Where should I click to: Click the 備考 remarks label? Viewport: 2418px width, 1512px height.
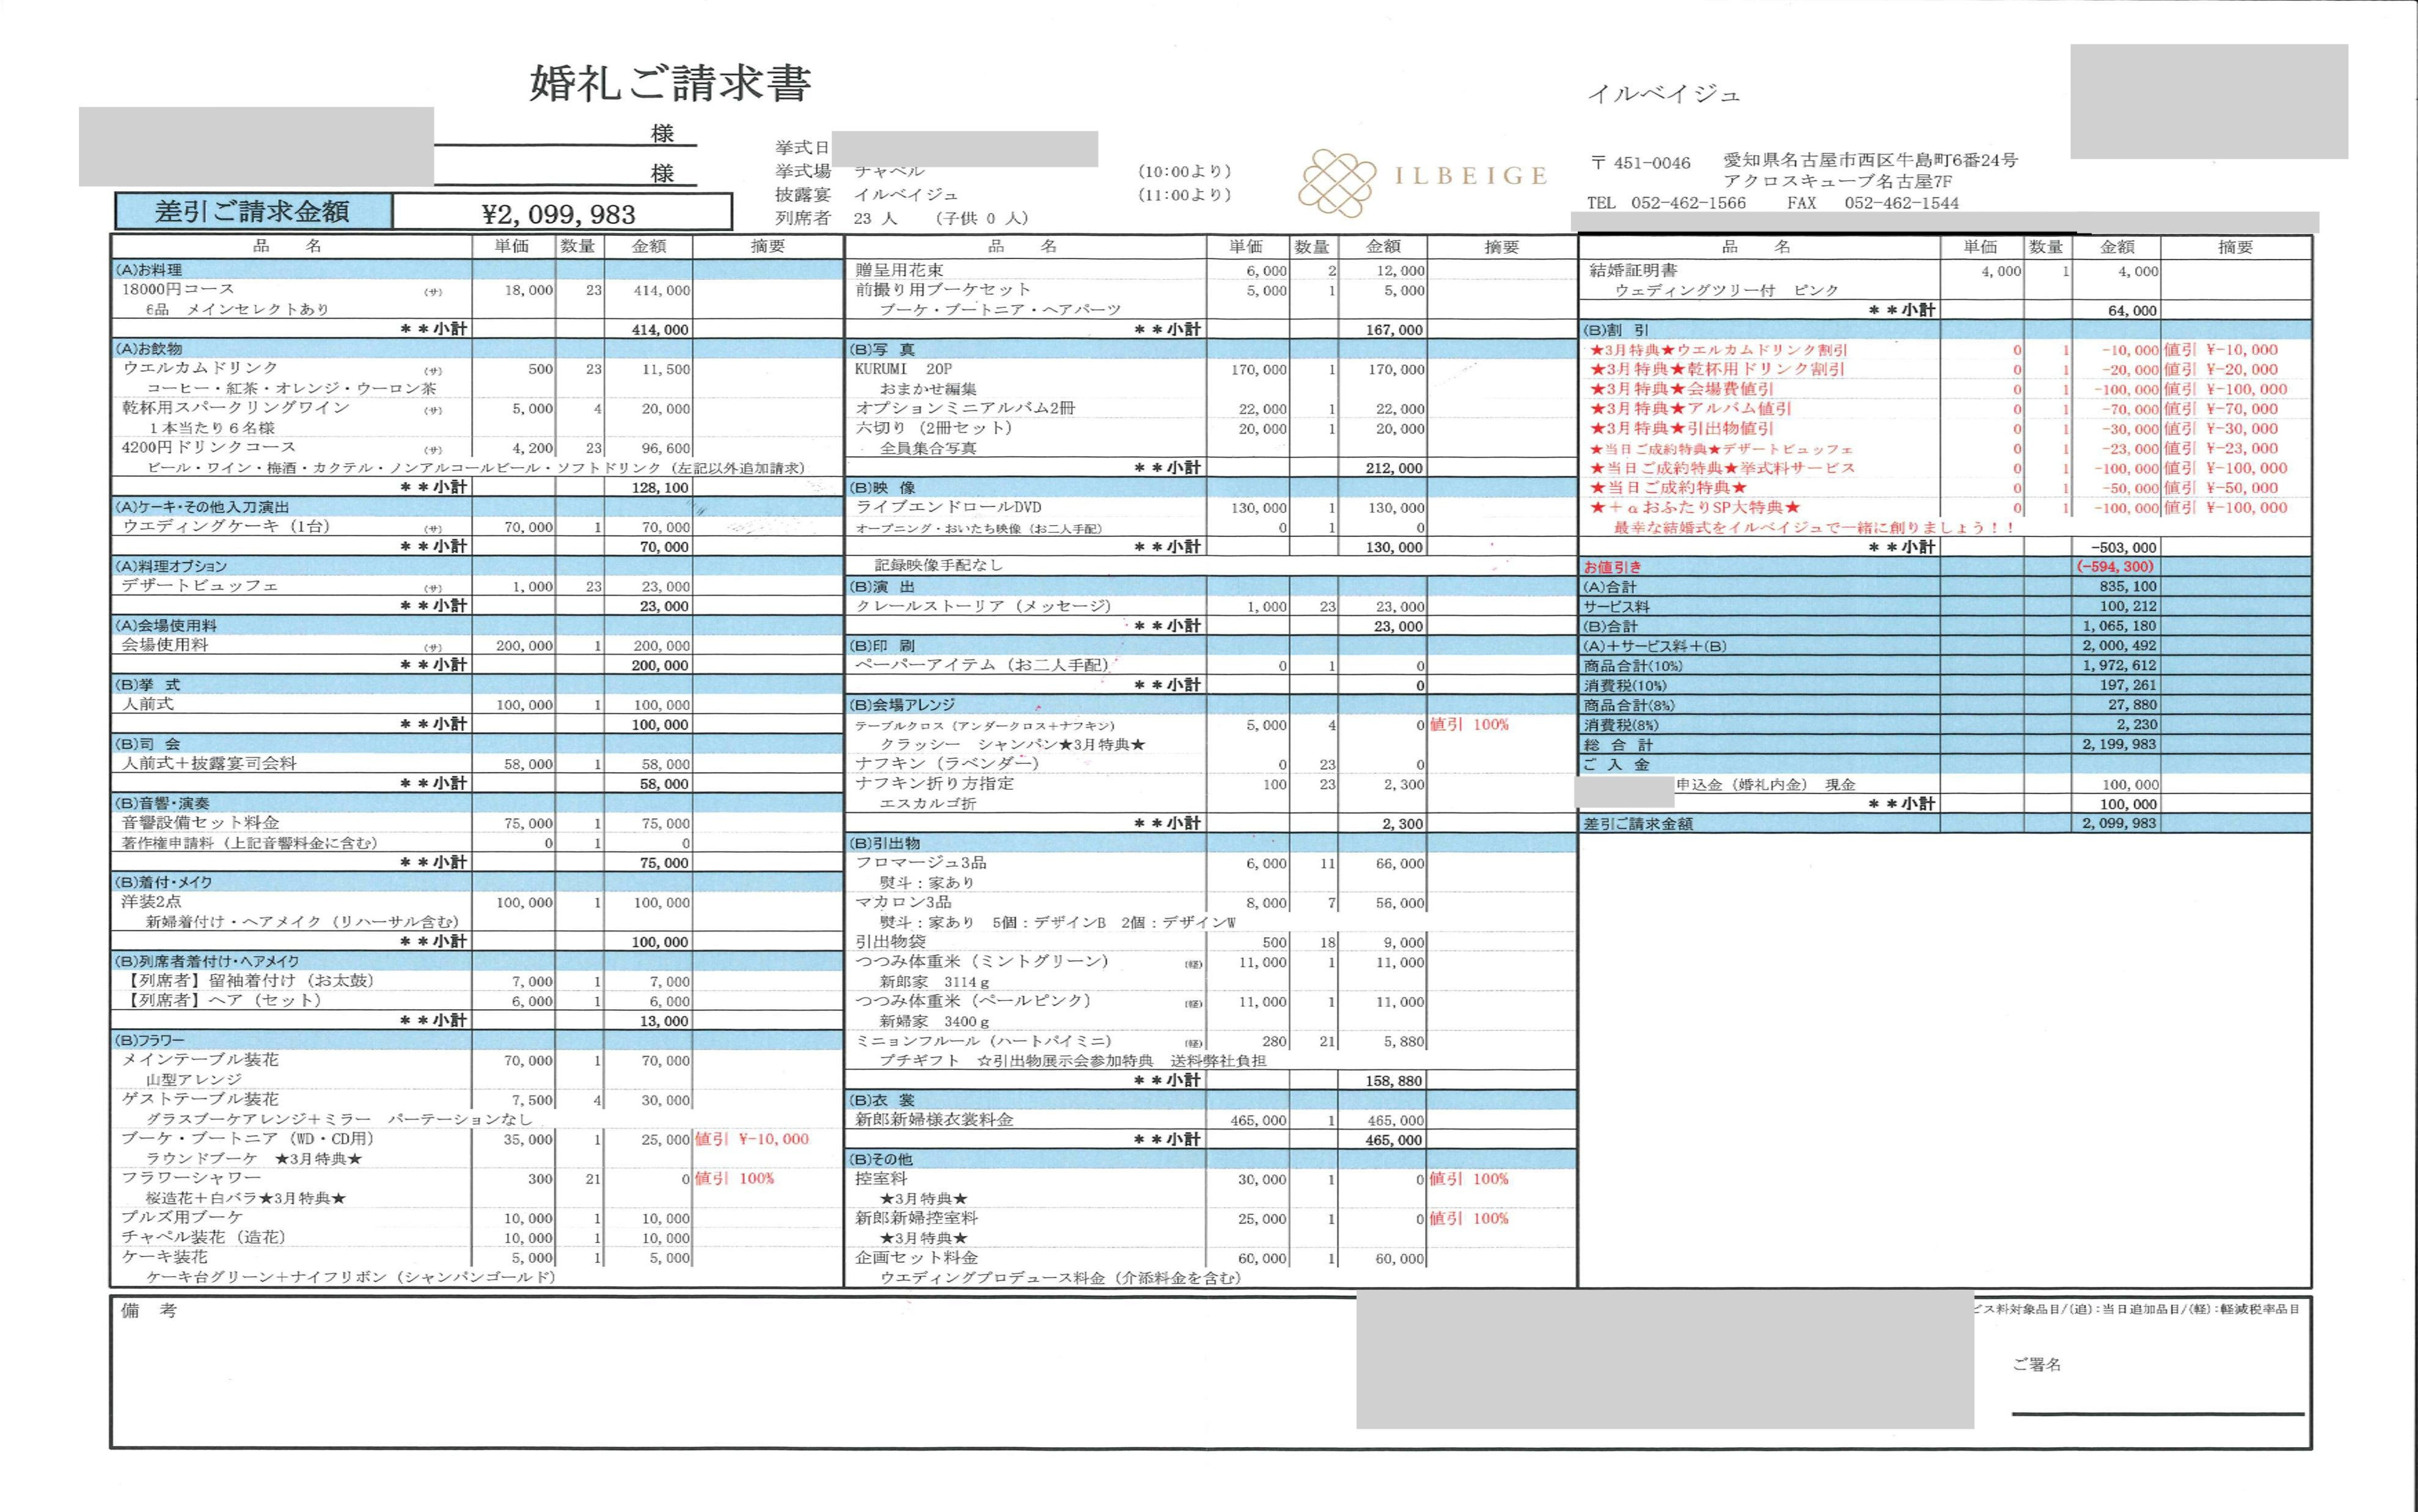click(x=148, y=1311)
